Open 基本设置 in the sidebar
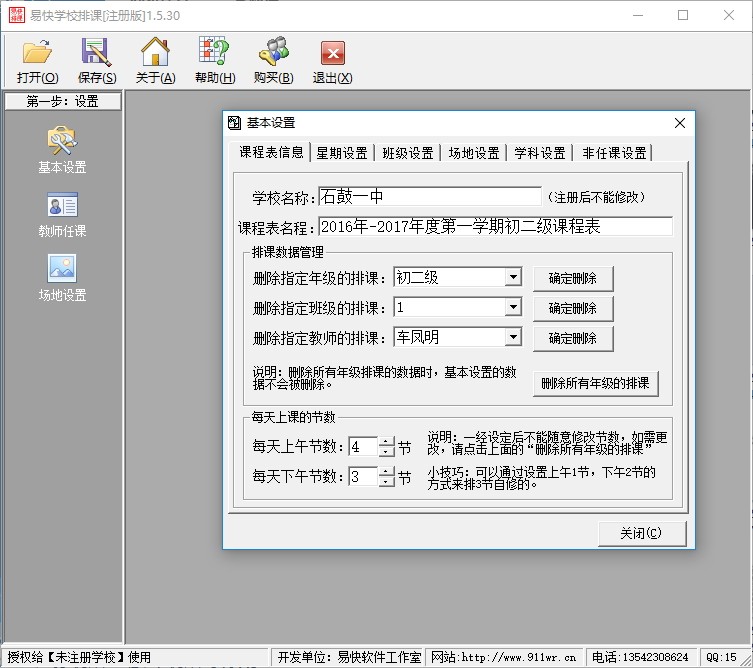The height and width of the screenshot is (668, 753). click(62, 150)
